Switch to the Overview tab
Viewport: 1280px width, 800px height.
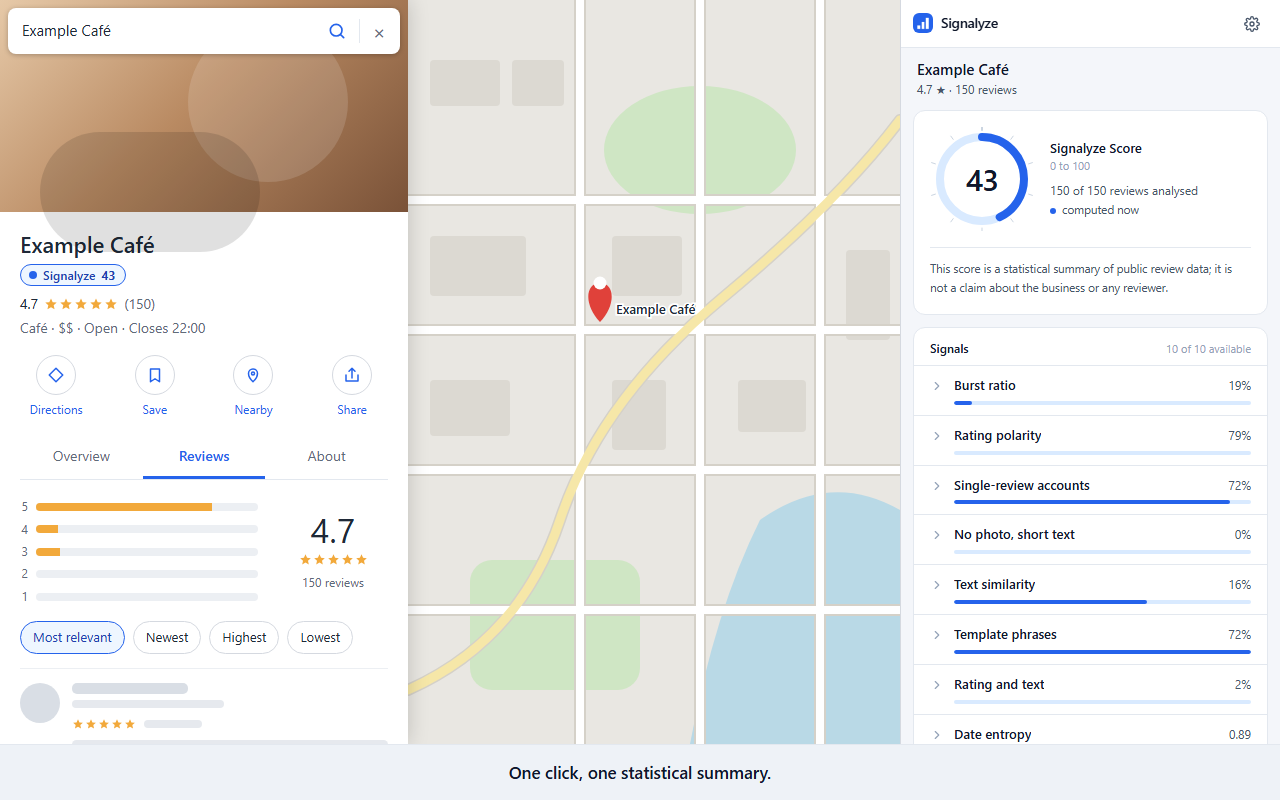[x=81, y=456]
